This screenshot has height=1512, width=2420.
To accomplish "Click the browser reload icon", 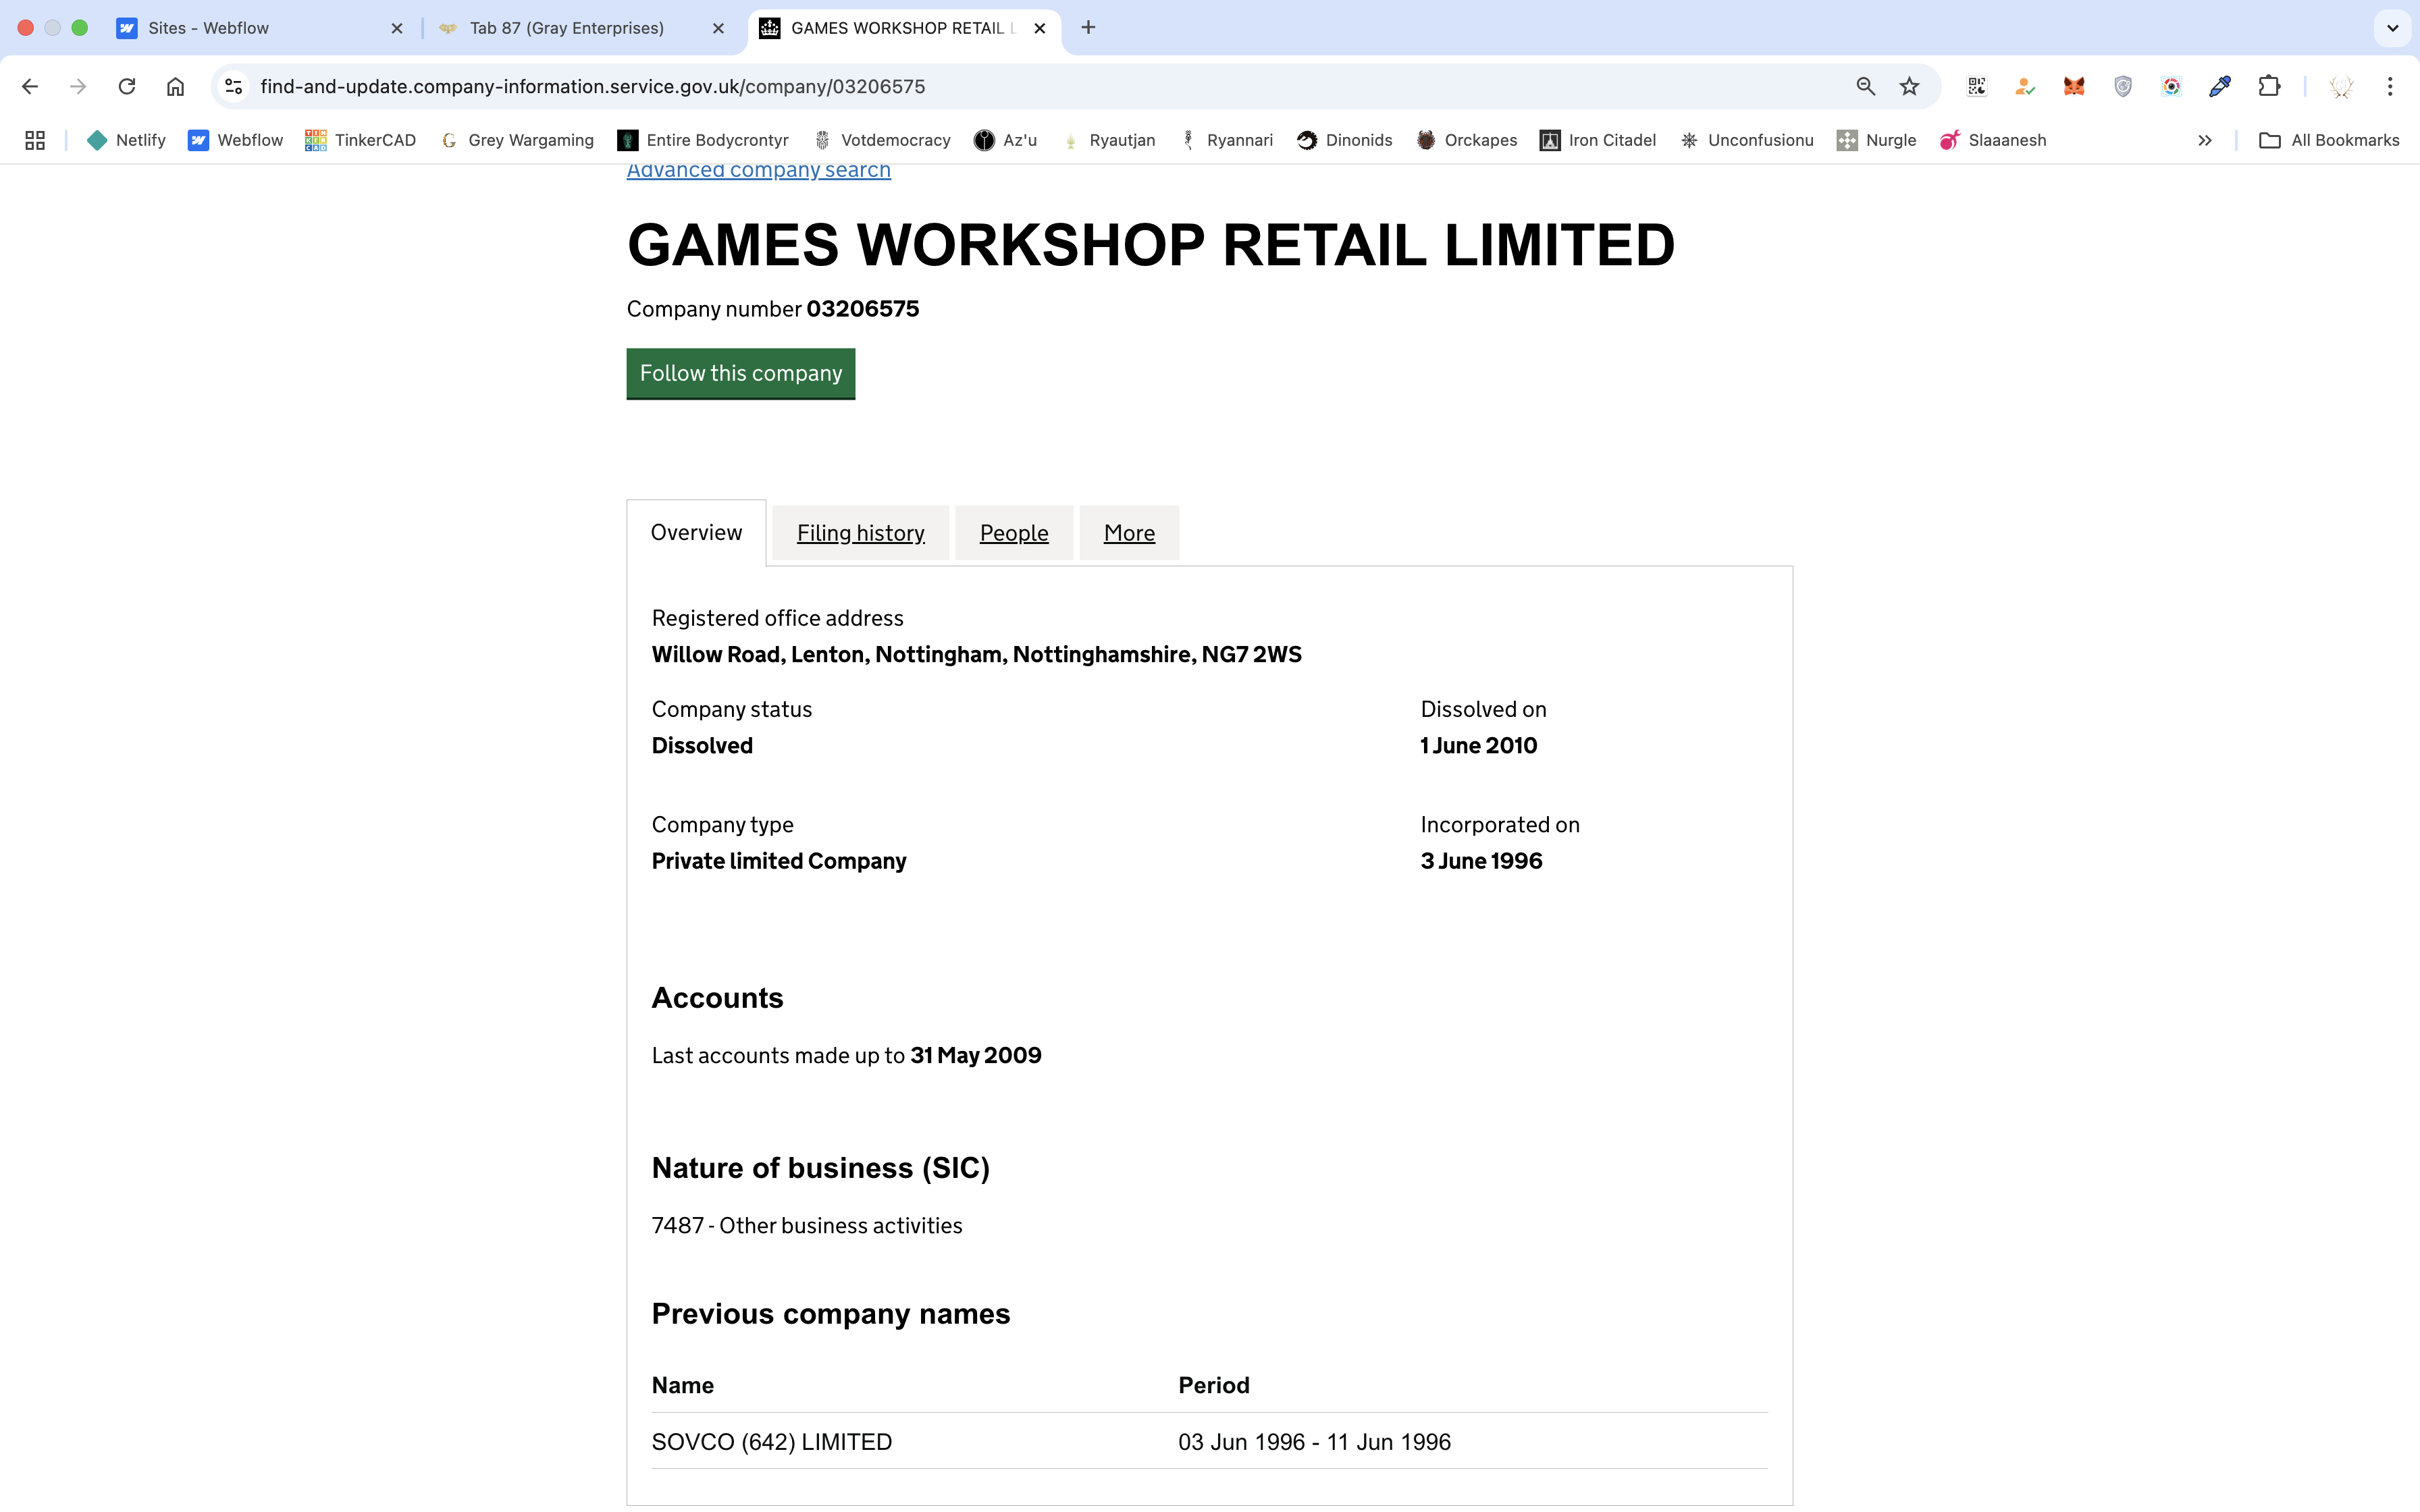I will [127, 86].
